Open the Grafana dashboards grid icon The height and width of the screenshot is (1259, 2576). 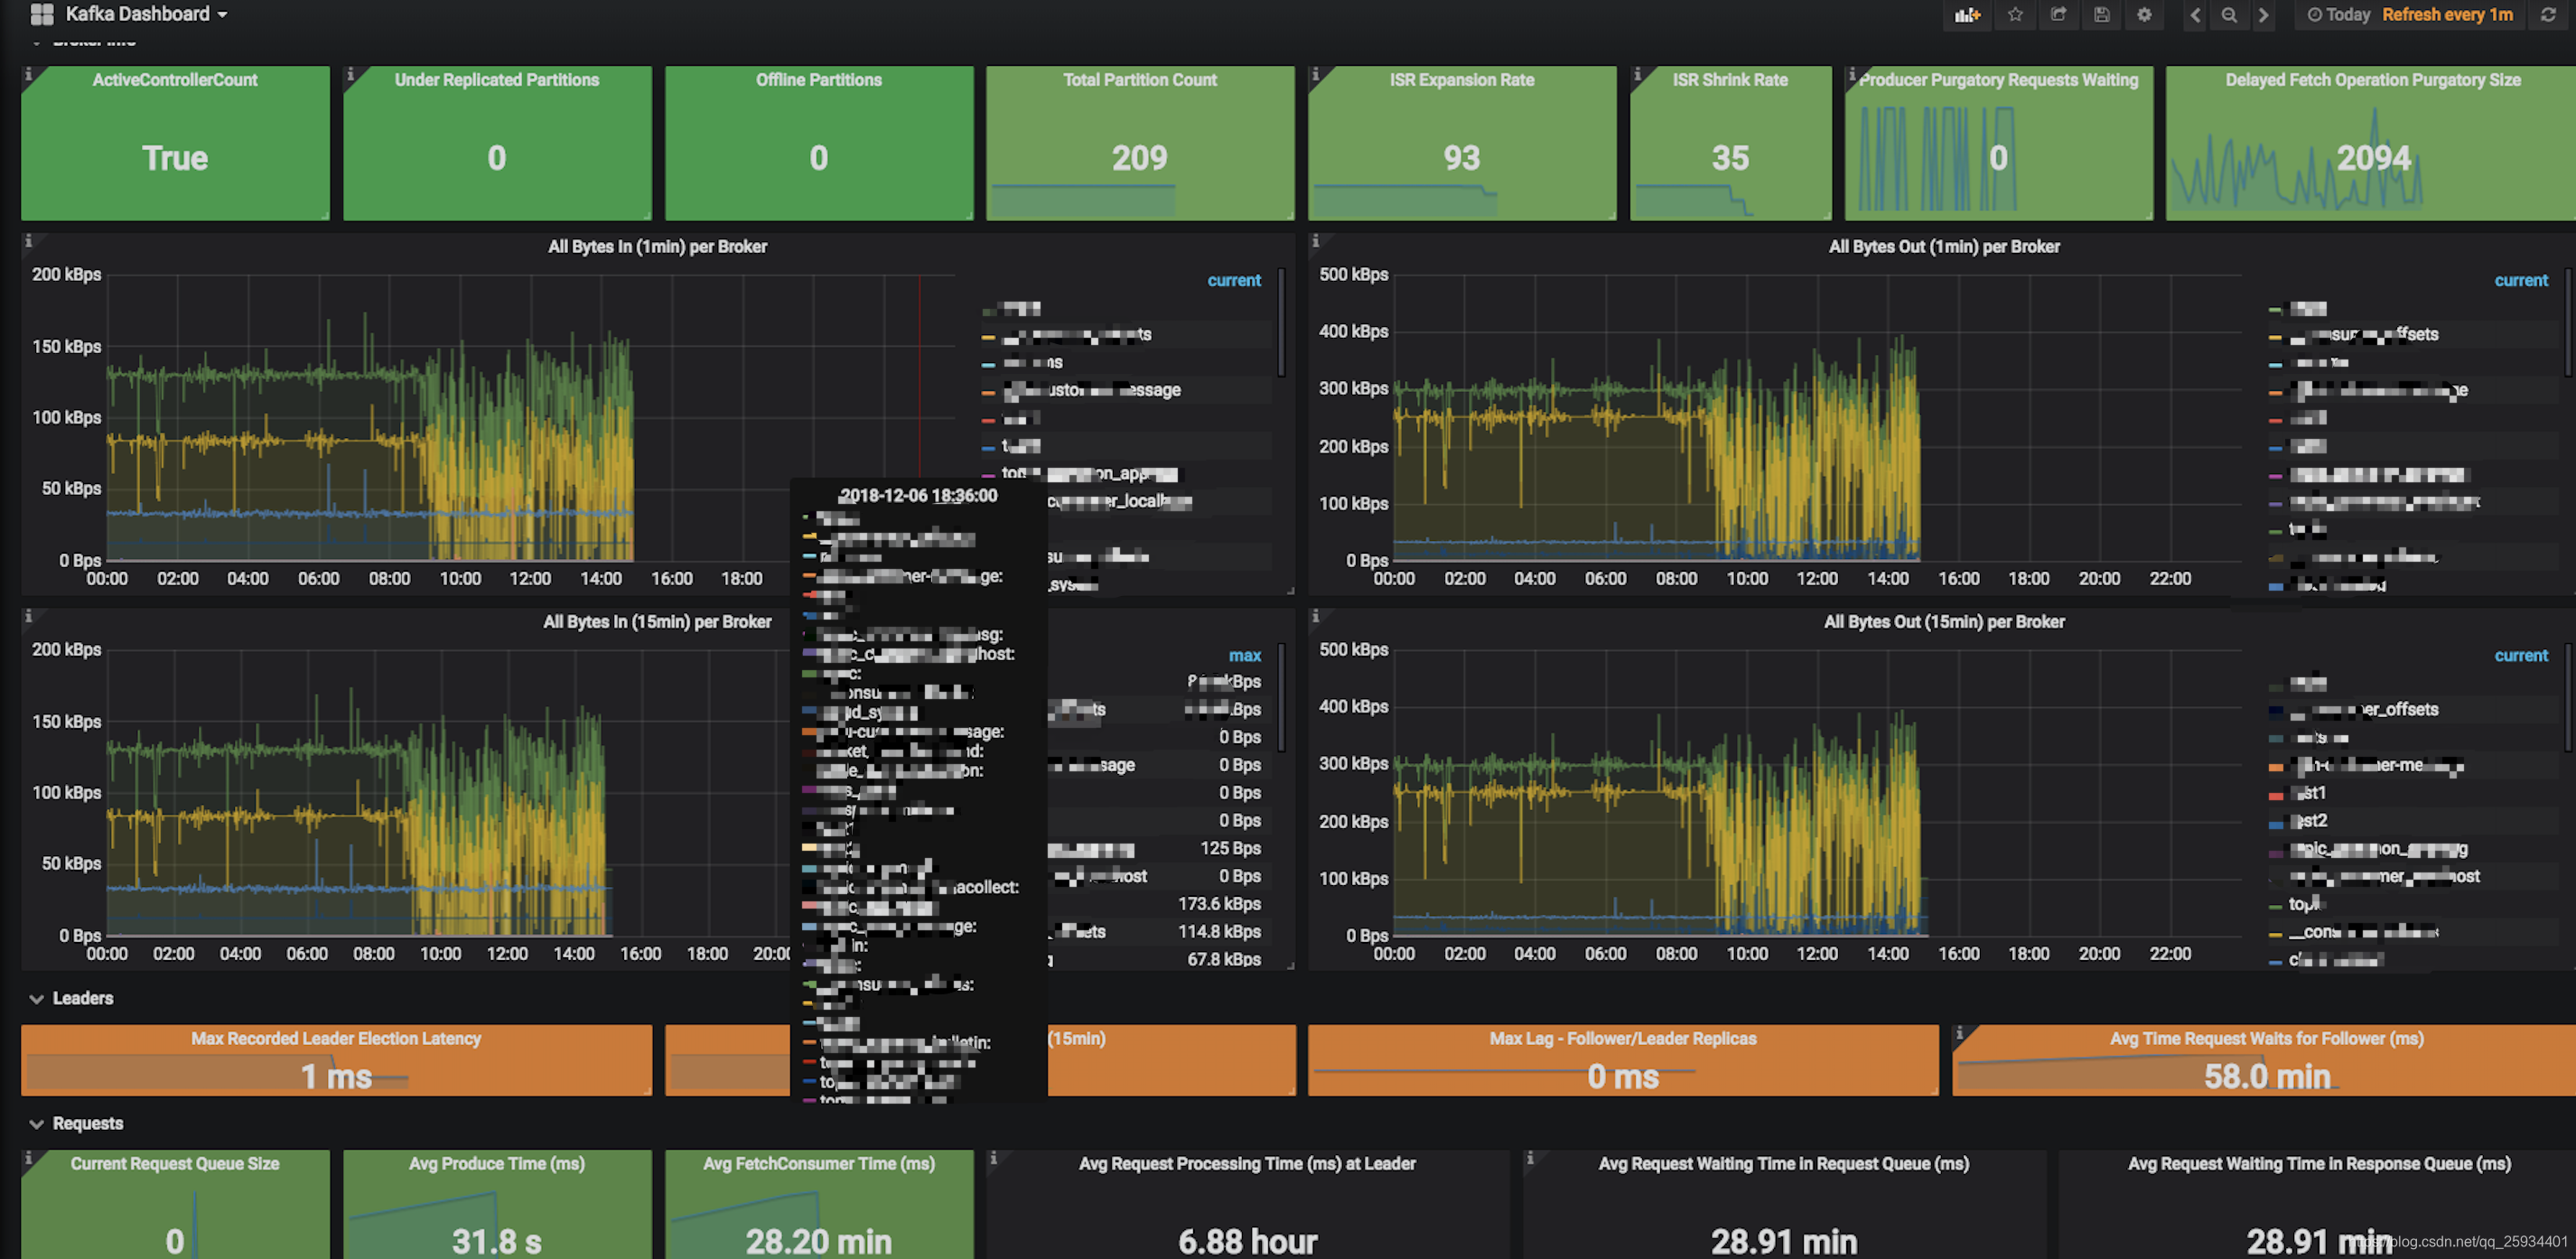[42, 14]
